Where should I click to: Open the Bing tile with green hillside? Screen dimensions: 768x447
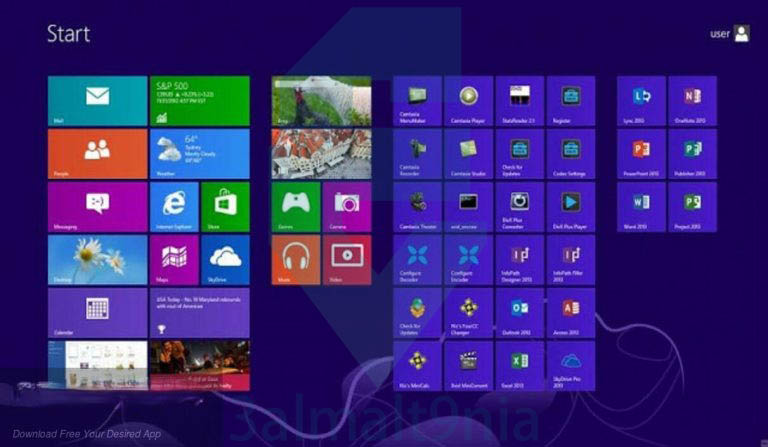(321, 101)
